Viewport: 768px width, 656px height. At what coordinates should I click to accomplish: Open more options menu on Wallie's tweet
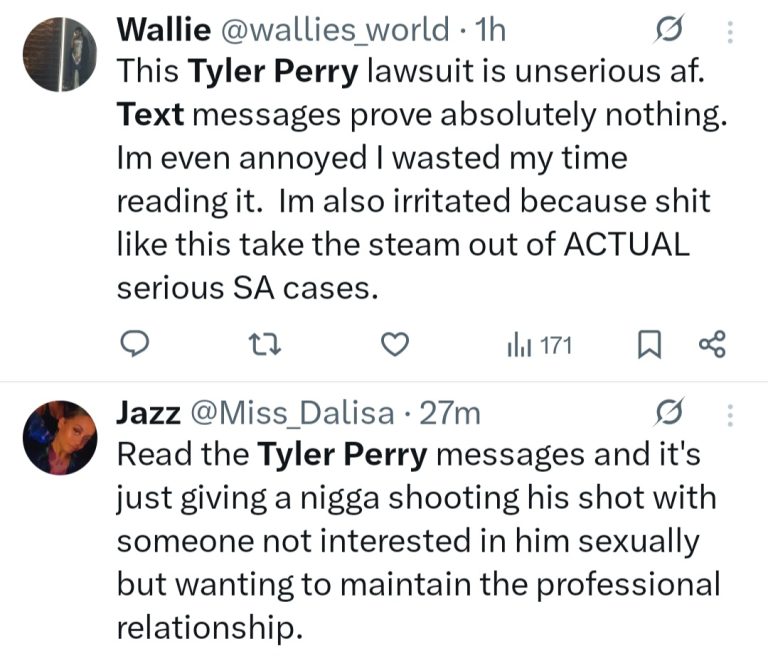tap(729, 33)
